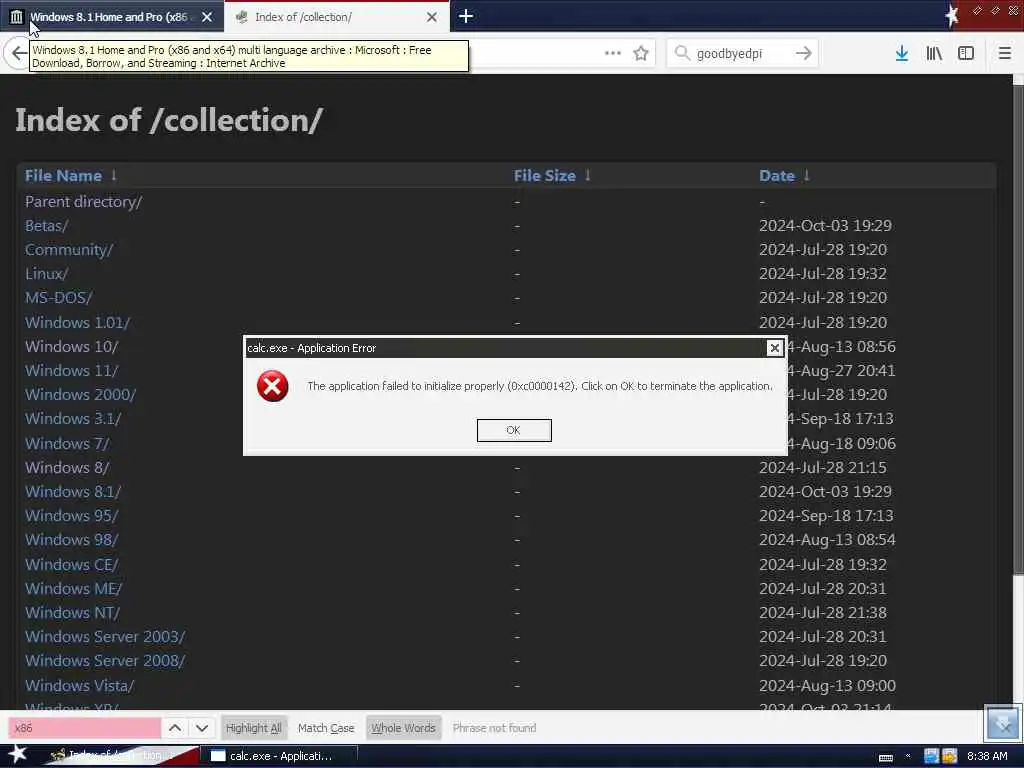
Task: Bookmark this page with the star icon
Action: (641, 53)
